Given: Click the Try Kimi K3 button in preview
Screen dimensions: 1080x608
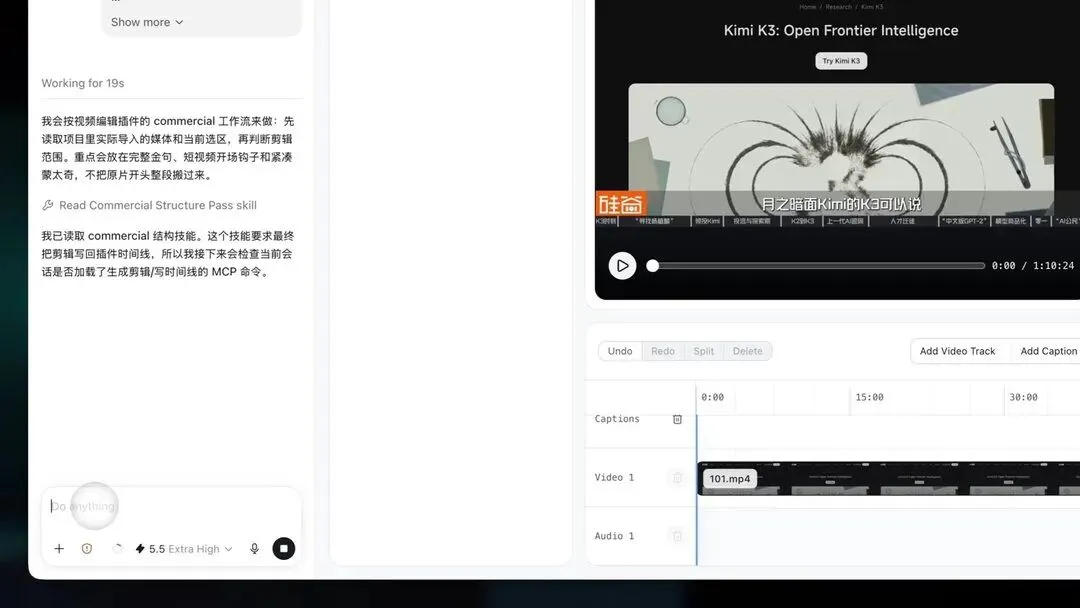Looking at the screenshot, I should pos(841,61).
